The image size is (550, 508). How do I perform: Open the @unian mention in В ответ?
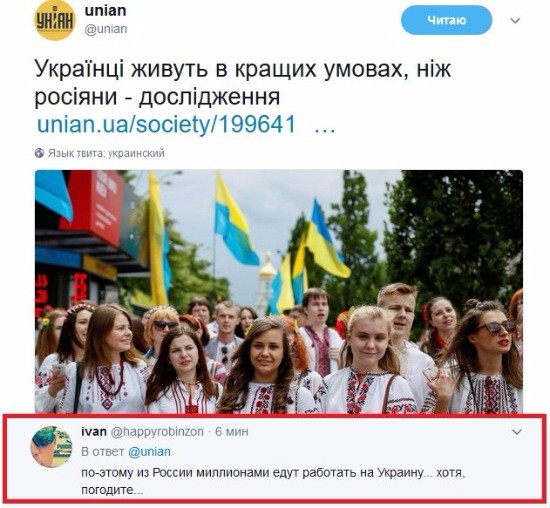click(149, 452)
